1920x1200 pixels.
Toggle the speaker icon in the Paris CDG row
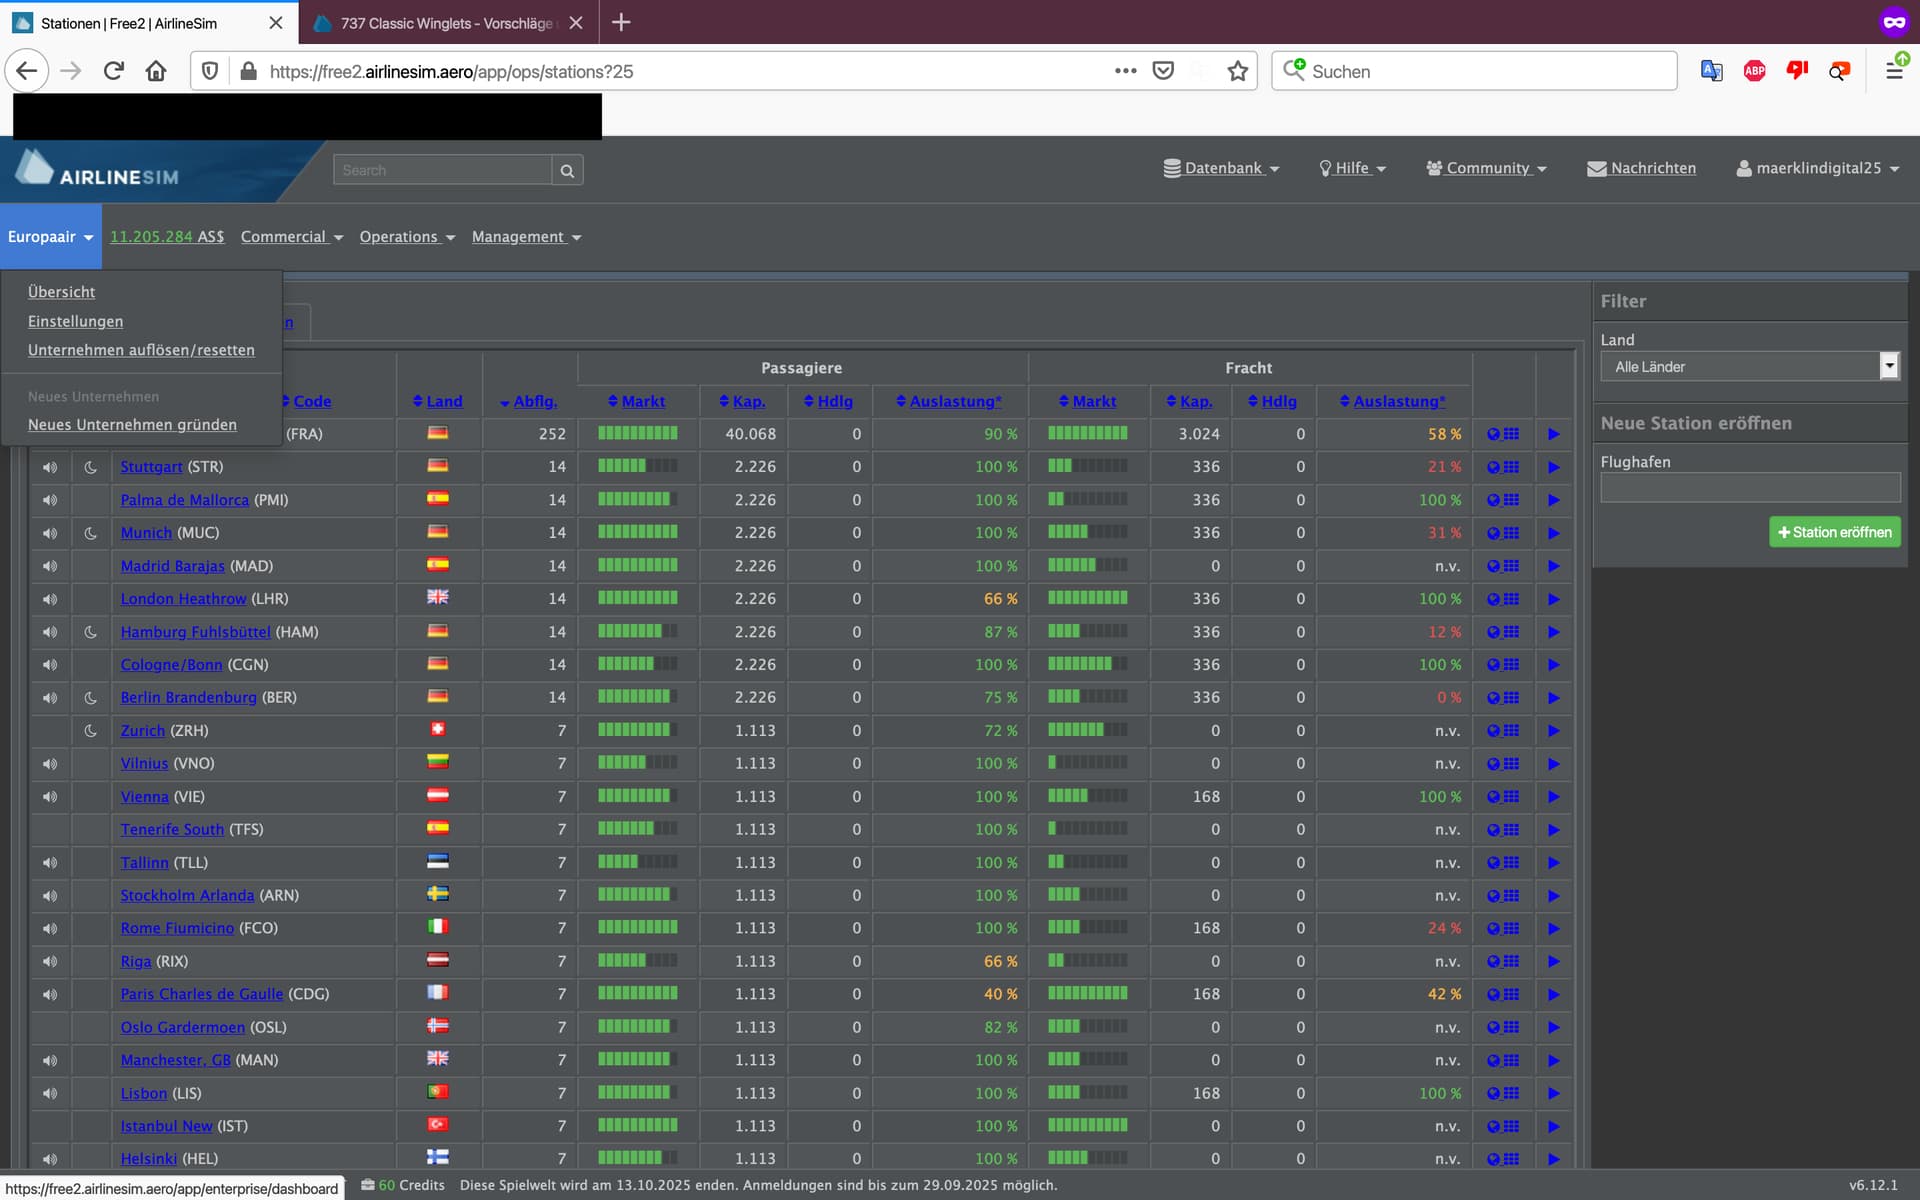50,994
